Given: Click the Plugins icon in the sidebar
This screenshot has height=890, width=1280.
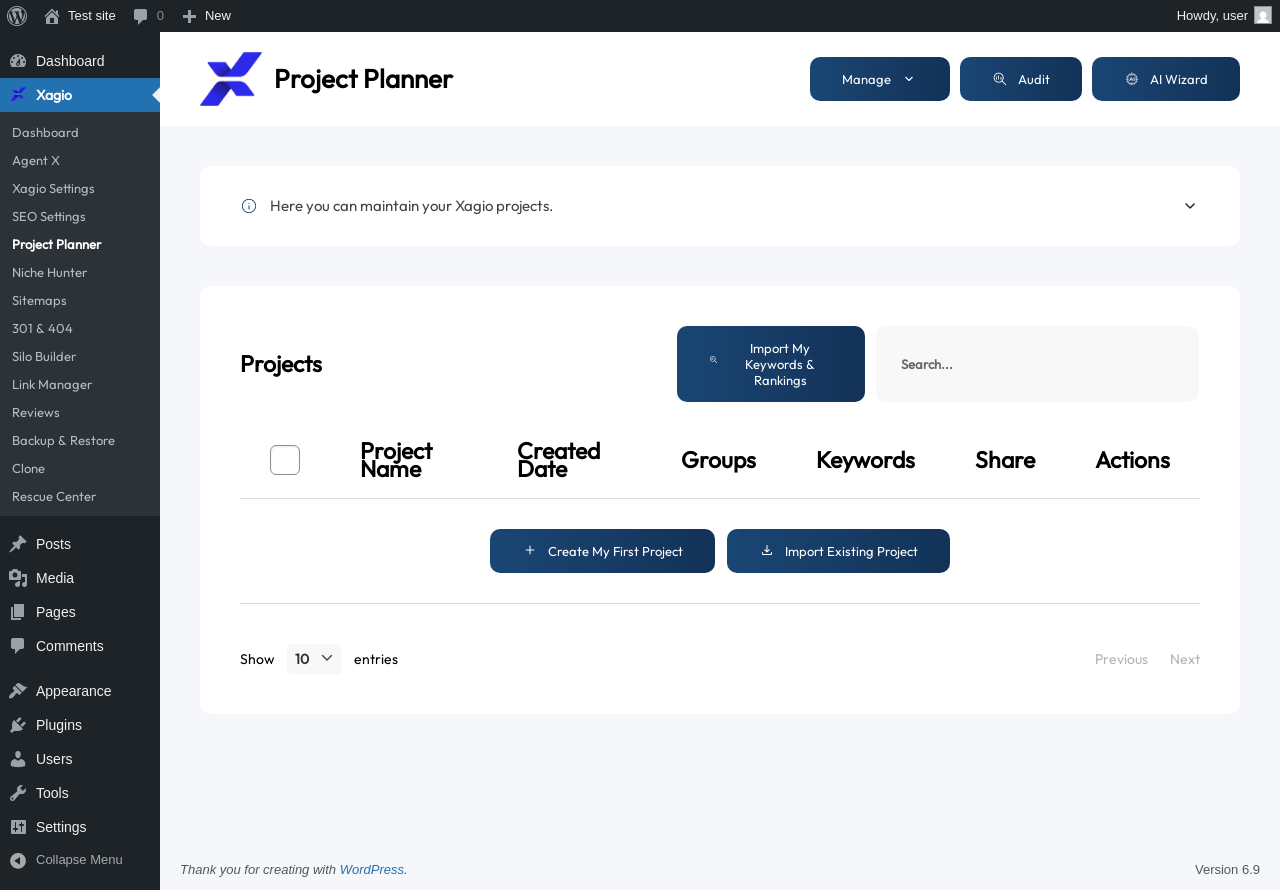Looking at the screenshot, I should pyautogui.click(x=18, y=725).
